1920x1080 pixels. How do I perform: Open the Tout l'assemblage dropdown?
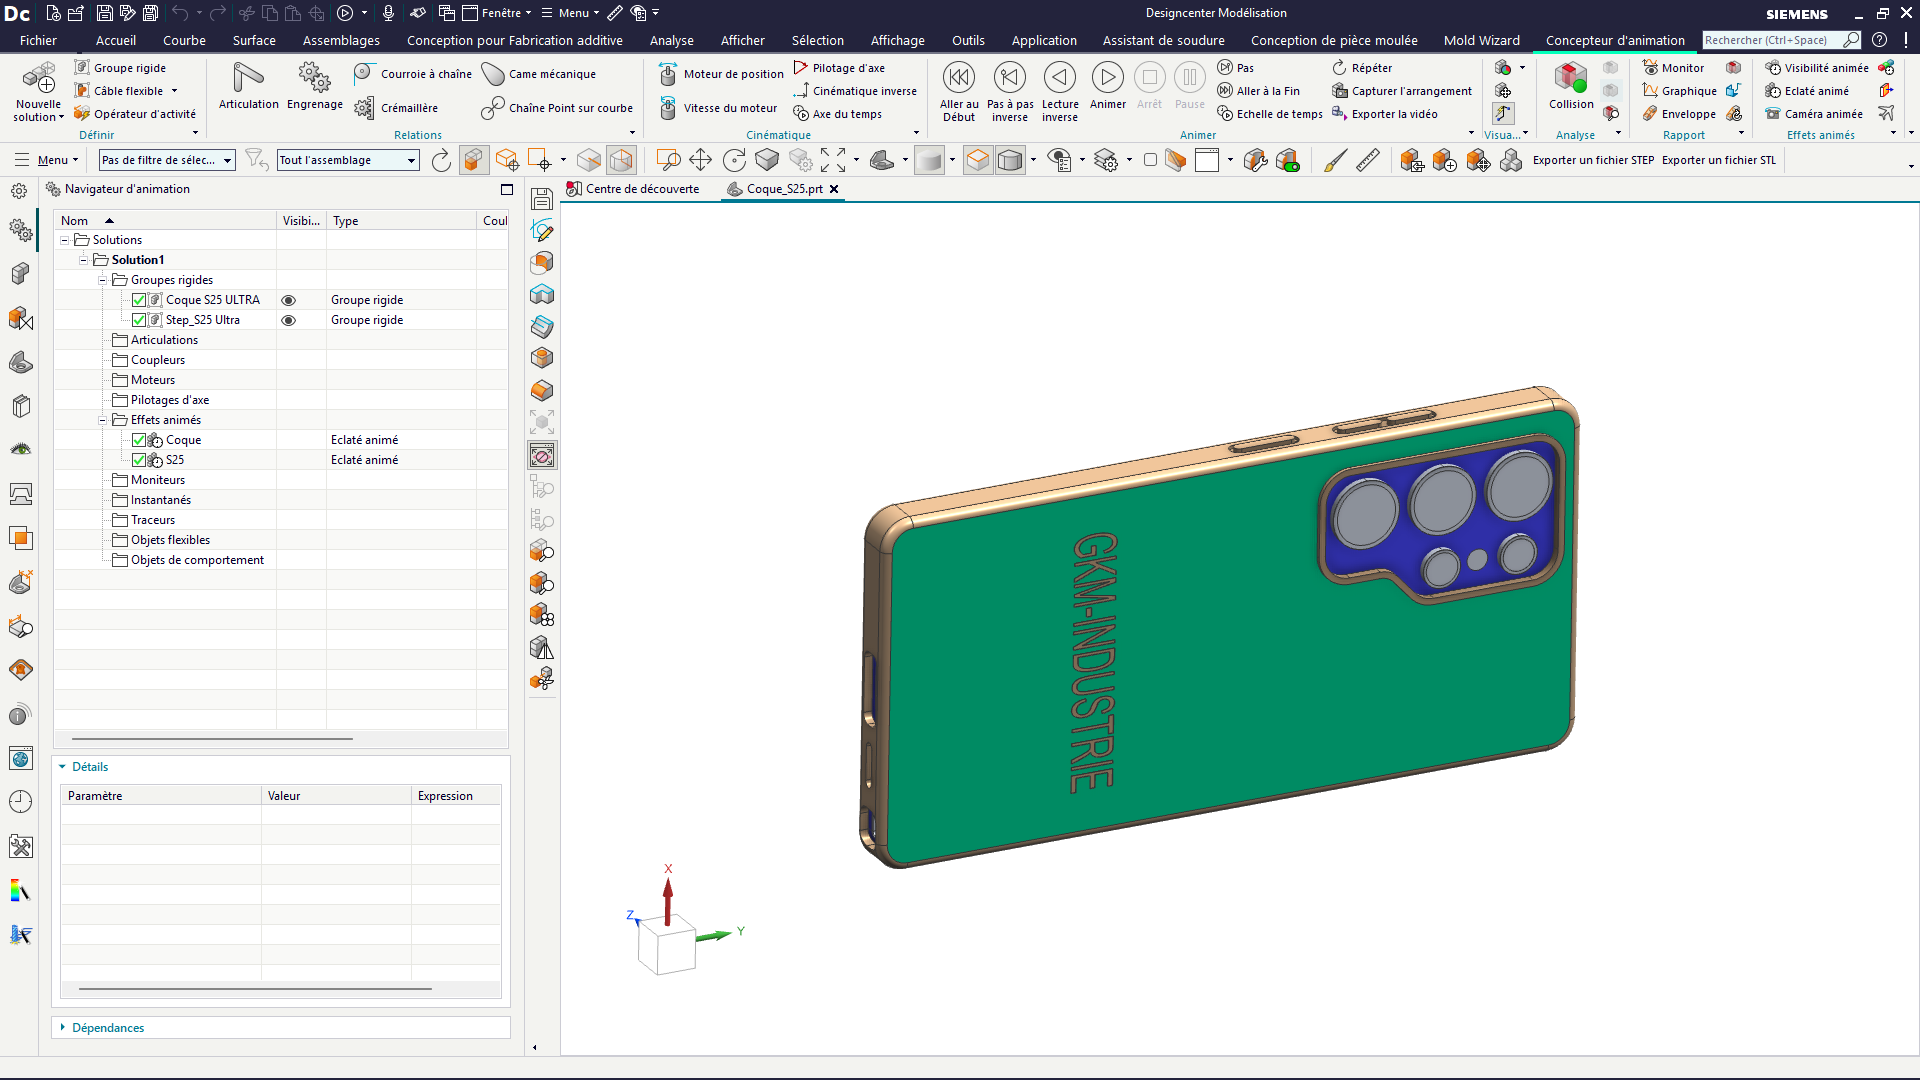pos(348,160)
